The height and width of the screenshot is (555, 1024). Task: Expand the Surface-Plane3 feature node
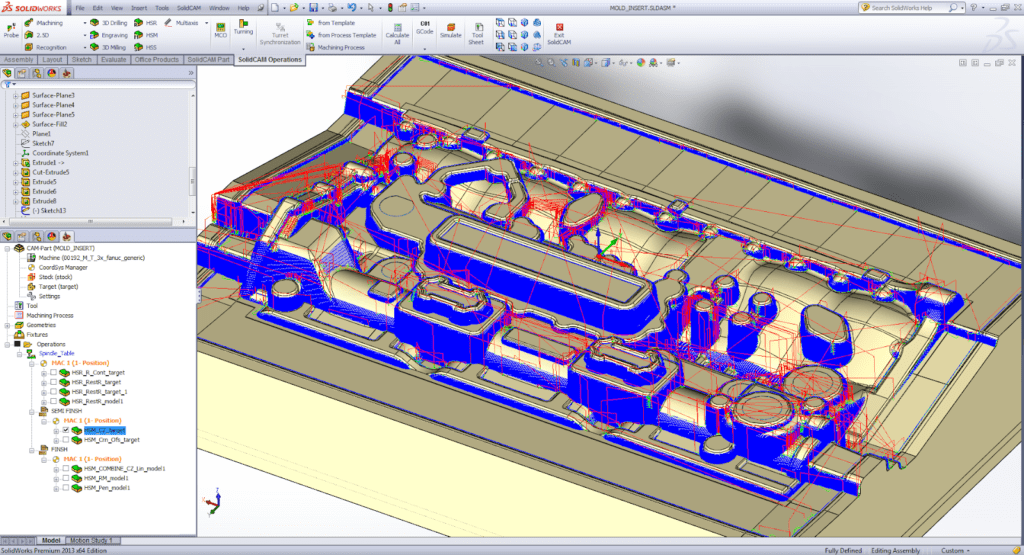(x=14, y=95)
